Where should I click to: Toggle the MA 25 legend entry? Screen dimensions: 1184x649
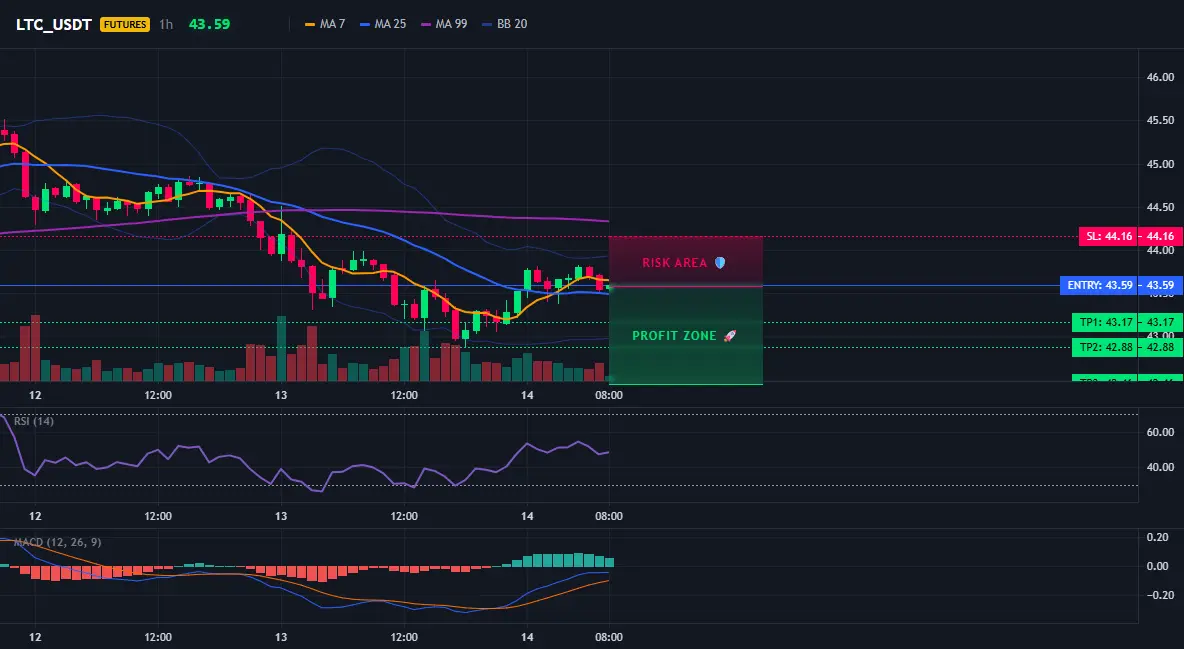[x=383, y=24]
